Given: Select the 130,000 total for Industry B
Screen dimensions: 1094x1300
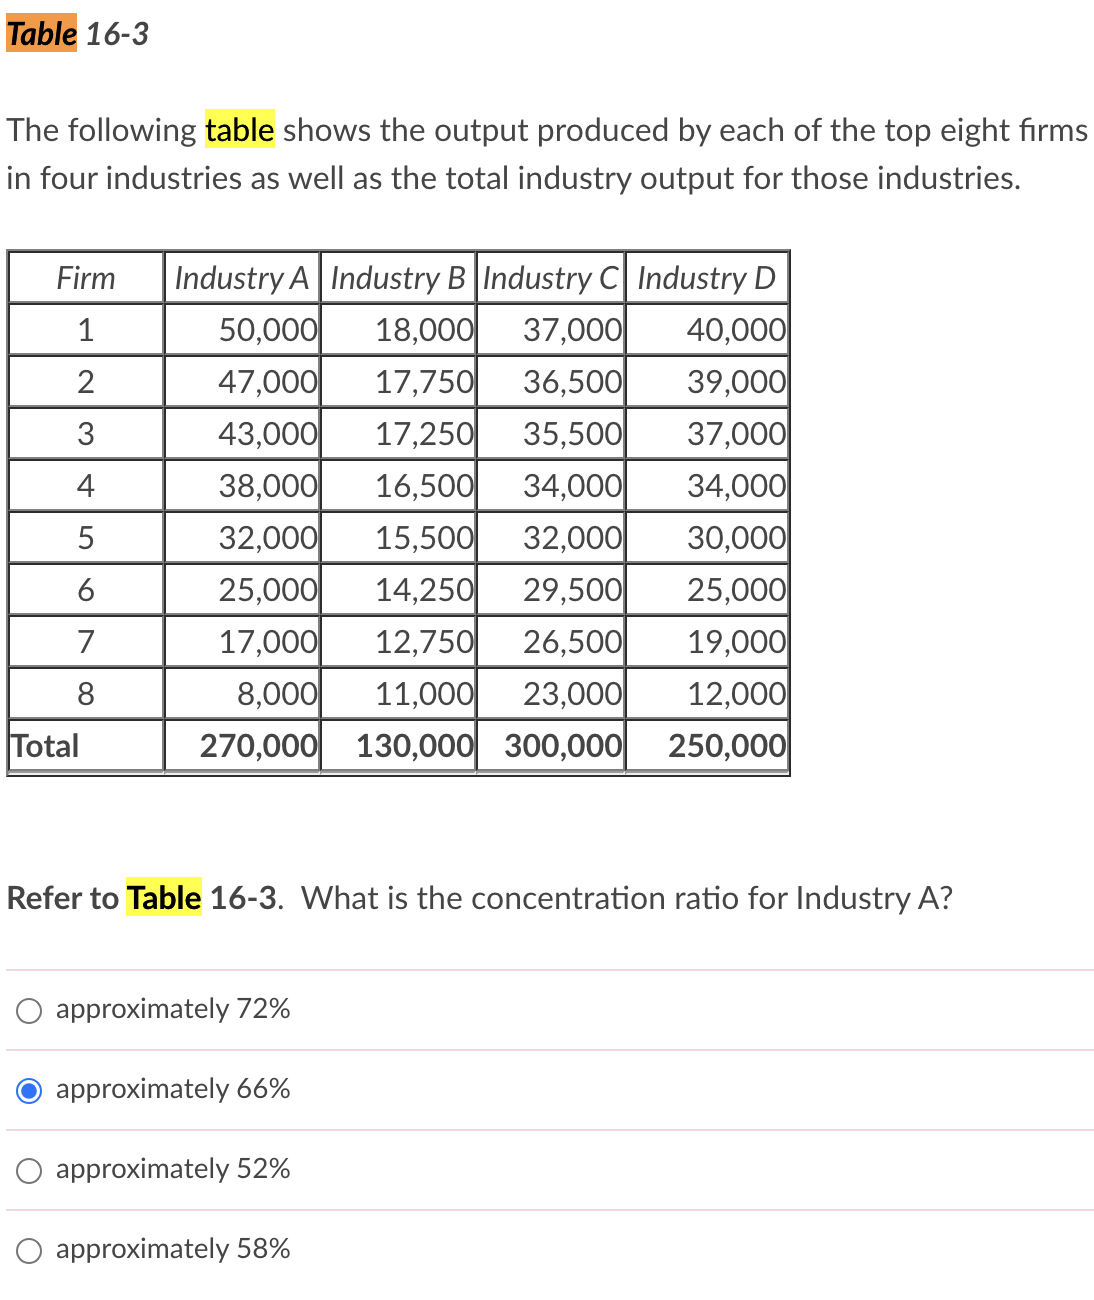Looking at the screenshot, I should 412,745.
